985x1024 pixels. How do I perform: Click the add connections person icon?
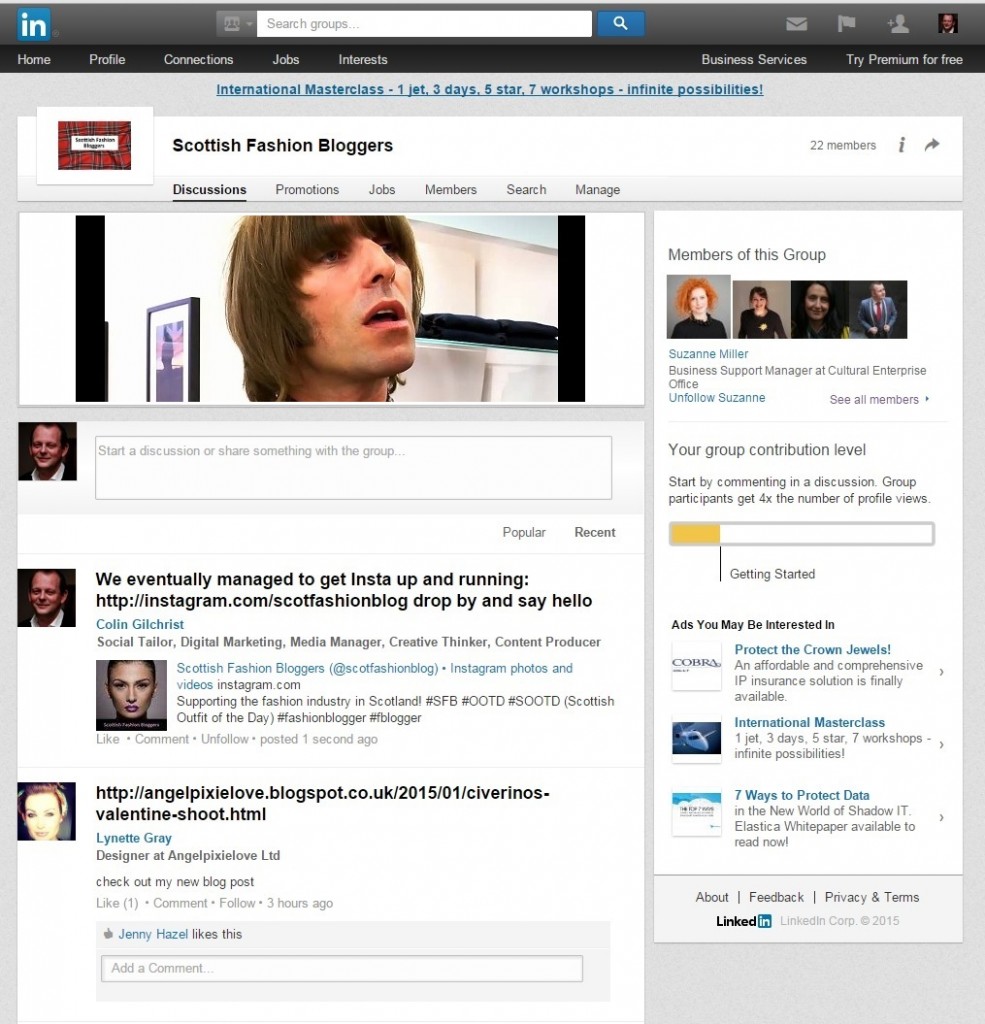pos(898,24)
